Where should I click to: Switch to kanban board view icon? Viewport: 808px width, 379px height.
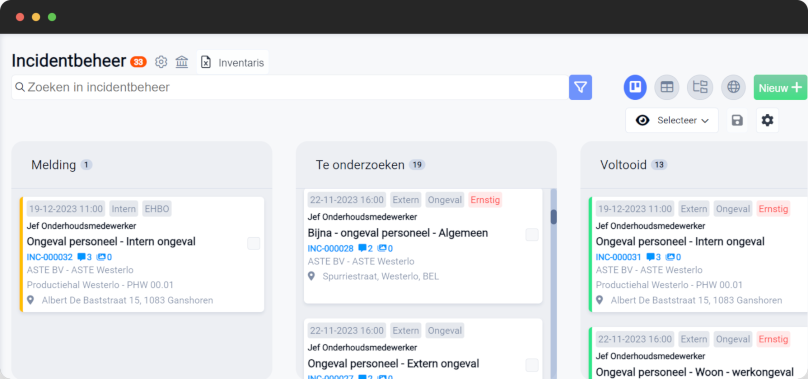click(x=635, y=88)
